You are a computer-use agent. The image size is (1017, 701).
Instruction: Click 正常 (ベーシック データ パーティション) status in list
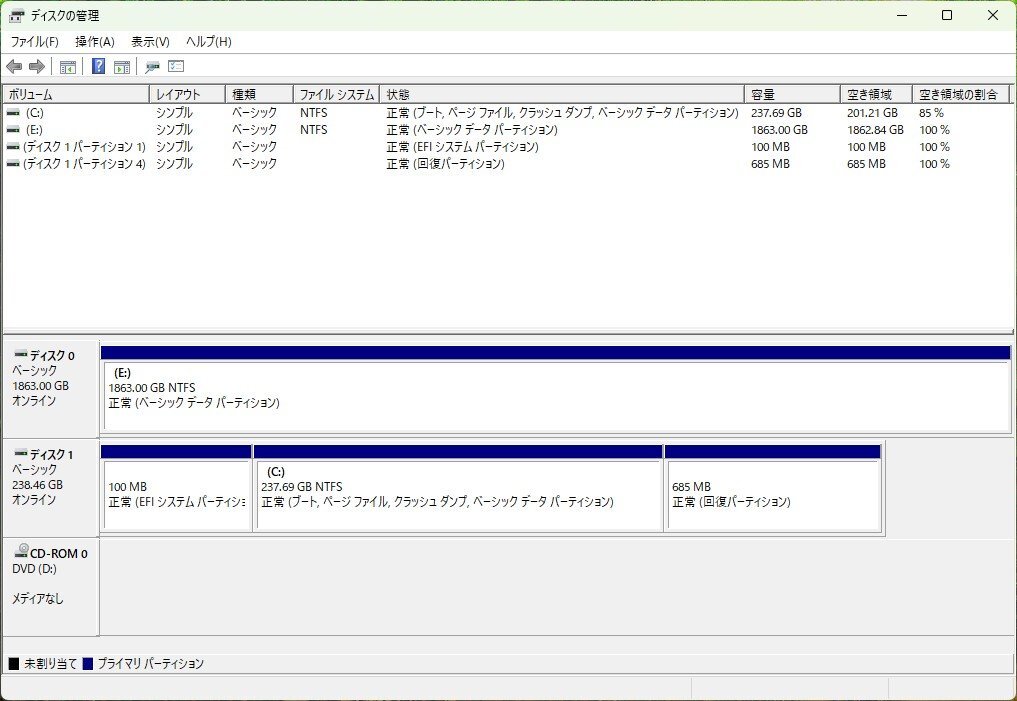[472, 130]
